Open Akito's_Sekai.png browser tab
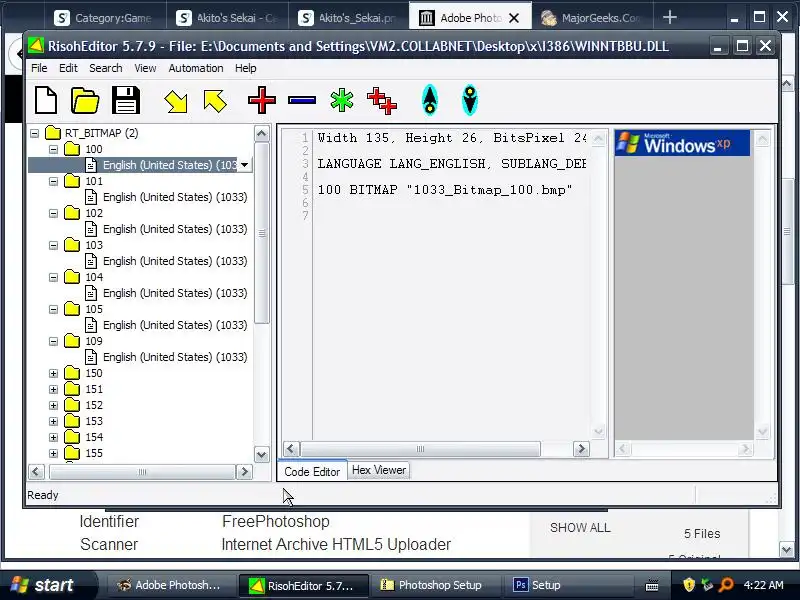800x600 pixels. [x=349, y=18]
